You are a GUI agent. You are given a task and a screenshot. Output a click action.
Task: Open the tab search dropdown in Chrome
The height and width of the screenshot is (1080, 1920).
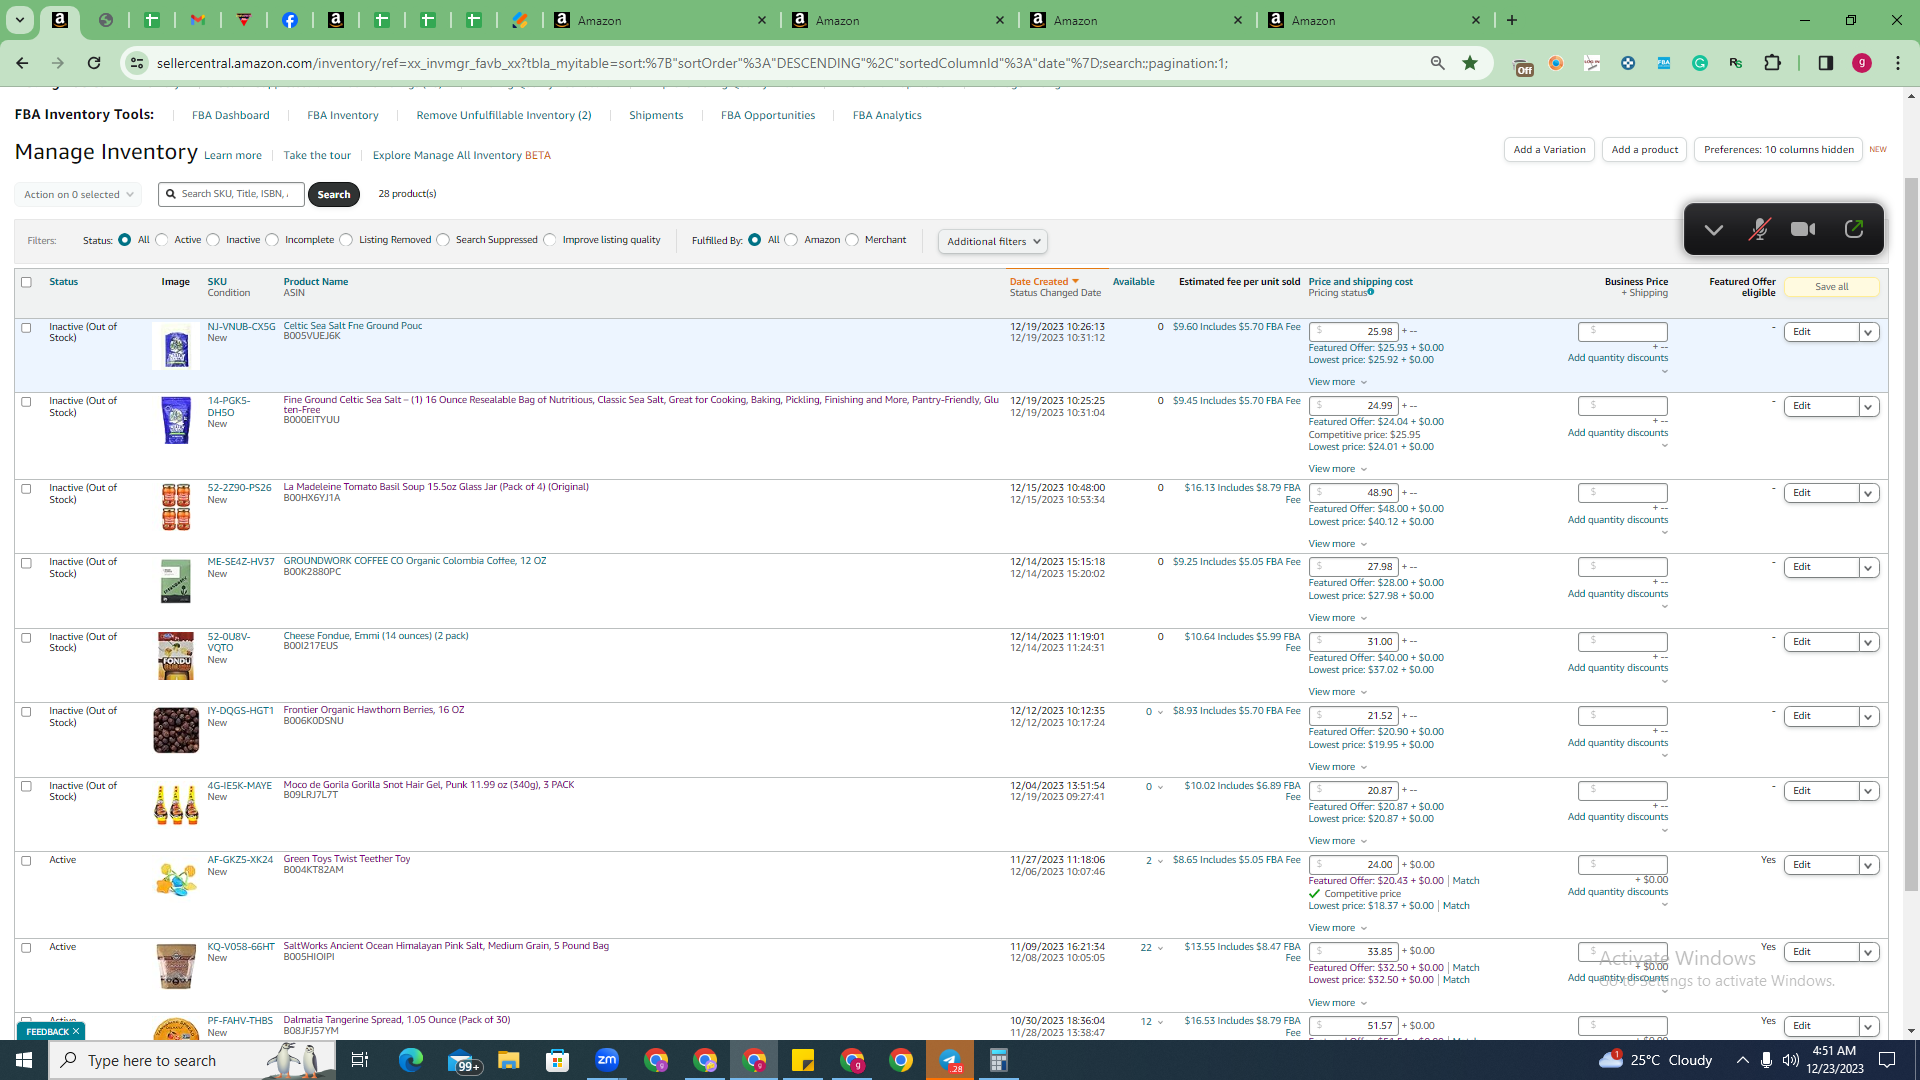(19, 20)
